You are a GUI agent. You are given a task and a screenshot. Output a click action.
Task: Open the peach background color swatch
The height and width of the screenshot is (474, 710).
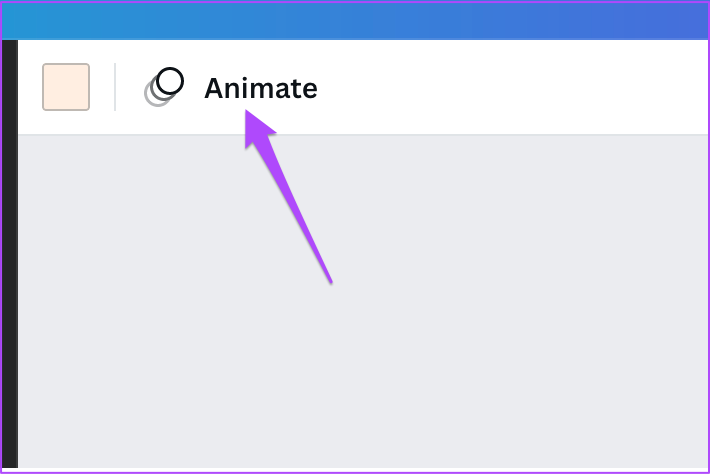tap(66, 87)
